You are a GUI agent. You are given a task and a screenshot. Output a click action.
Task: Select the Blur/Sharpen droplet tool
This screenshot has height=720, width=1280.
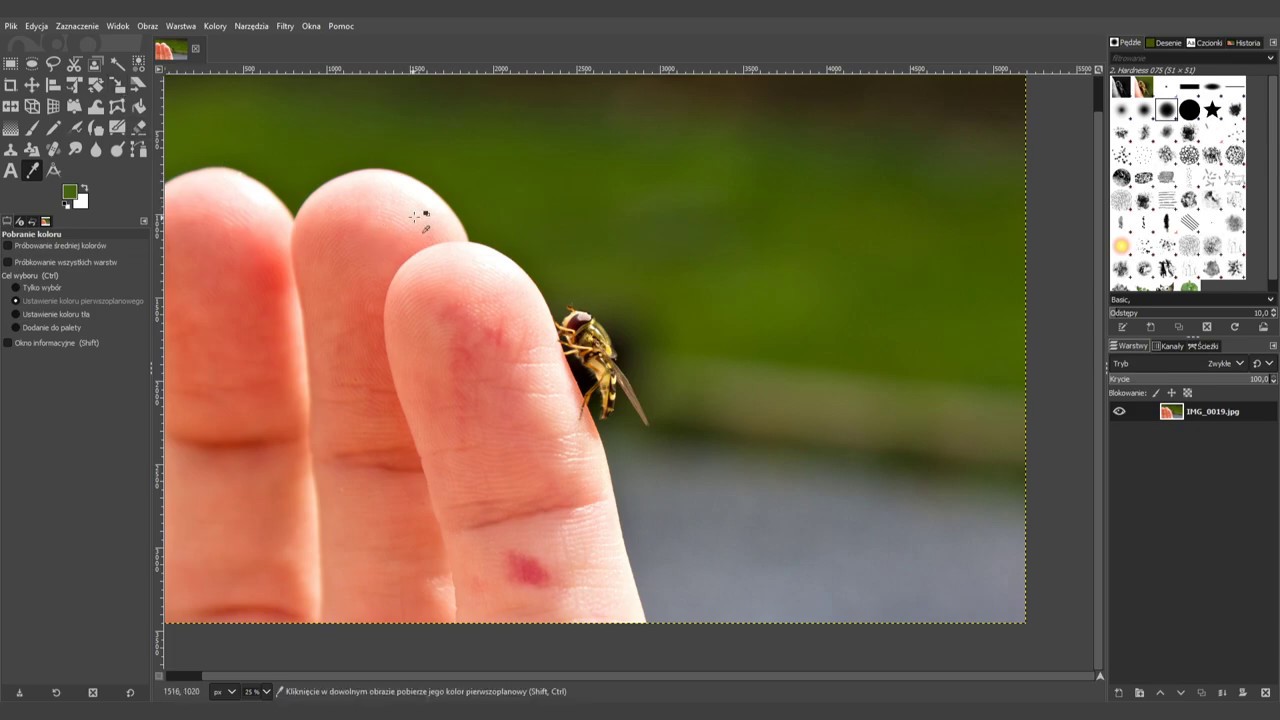96,150
